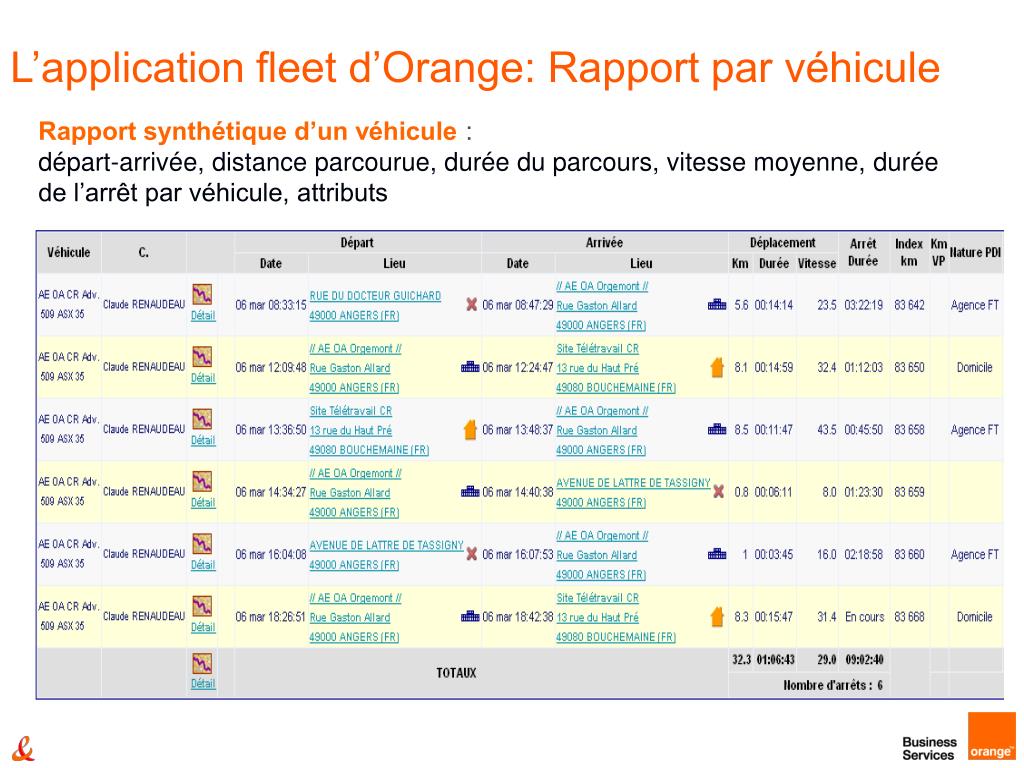
Task: Open the map icon for the 12:09:48 trip
Action: (x=202, y=357)
